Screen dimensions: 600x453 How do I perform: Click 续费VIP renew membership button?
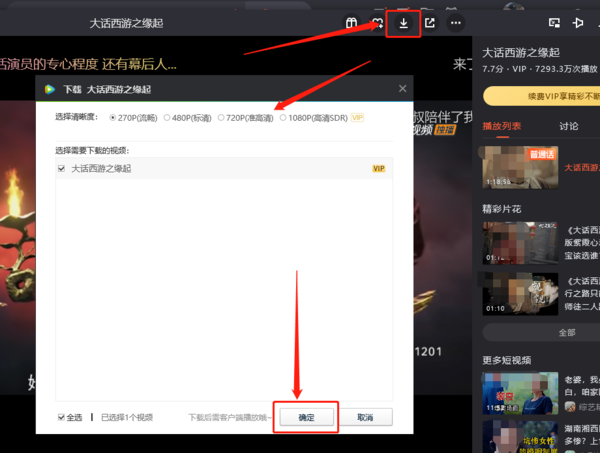tap(541, 96)
